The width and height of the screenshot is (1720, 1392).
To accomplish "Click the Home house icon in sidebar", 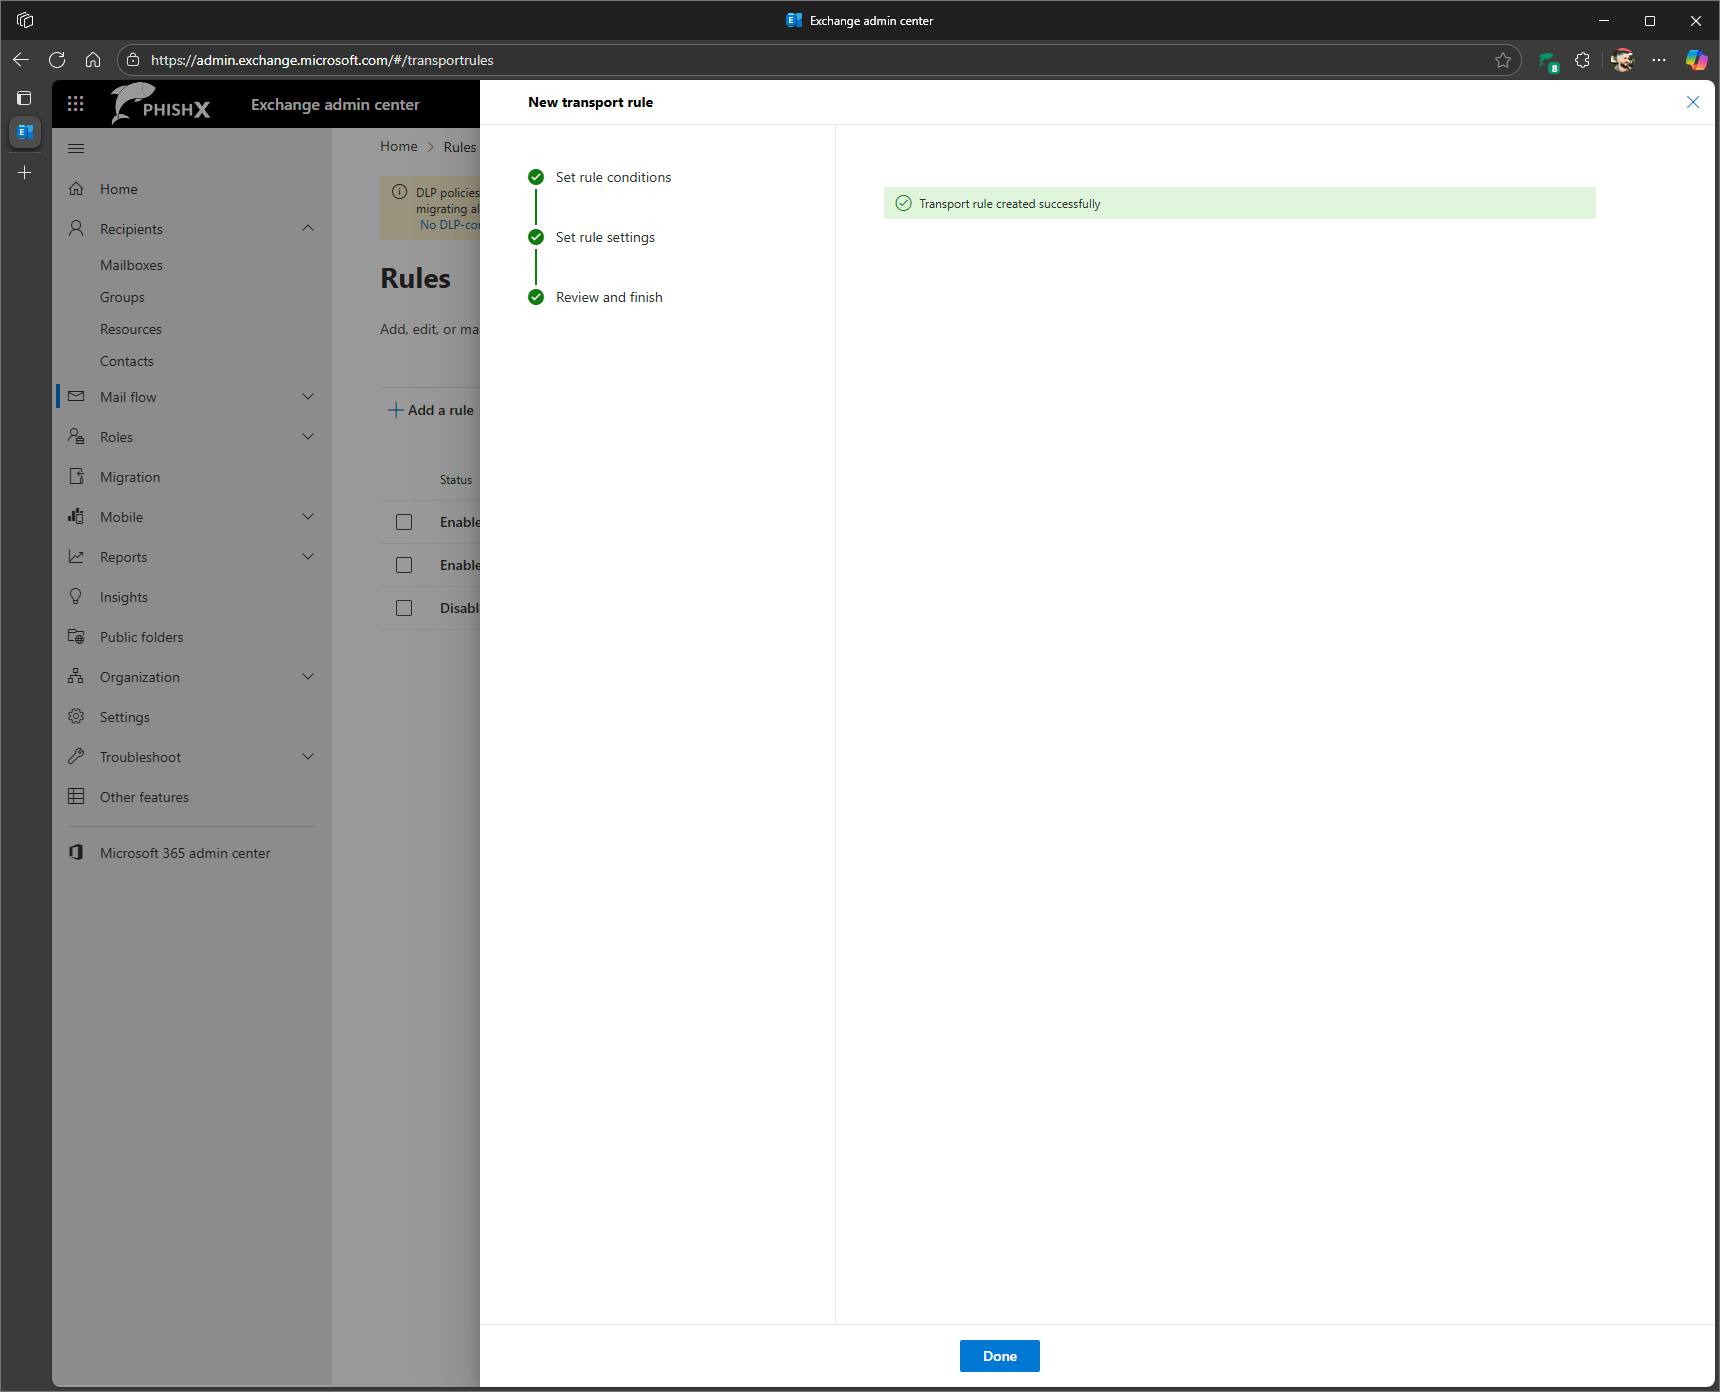I will [76, 189].
